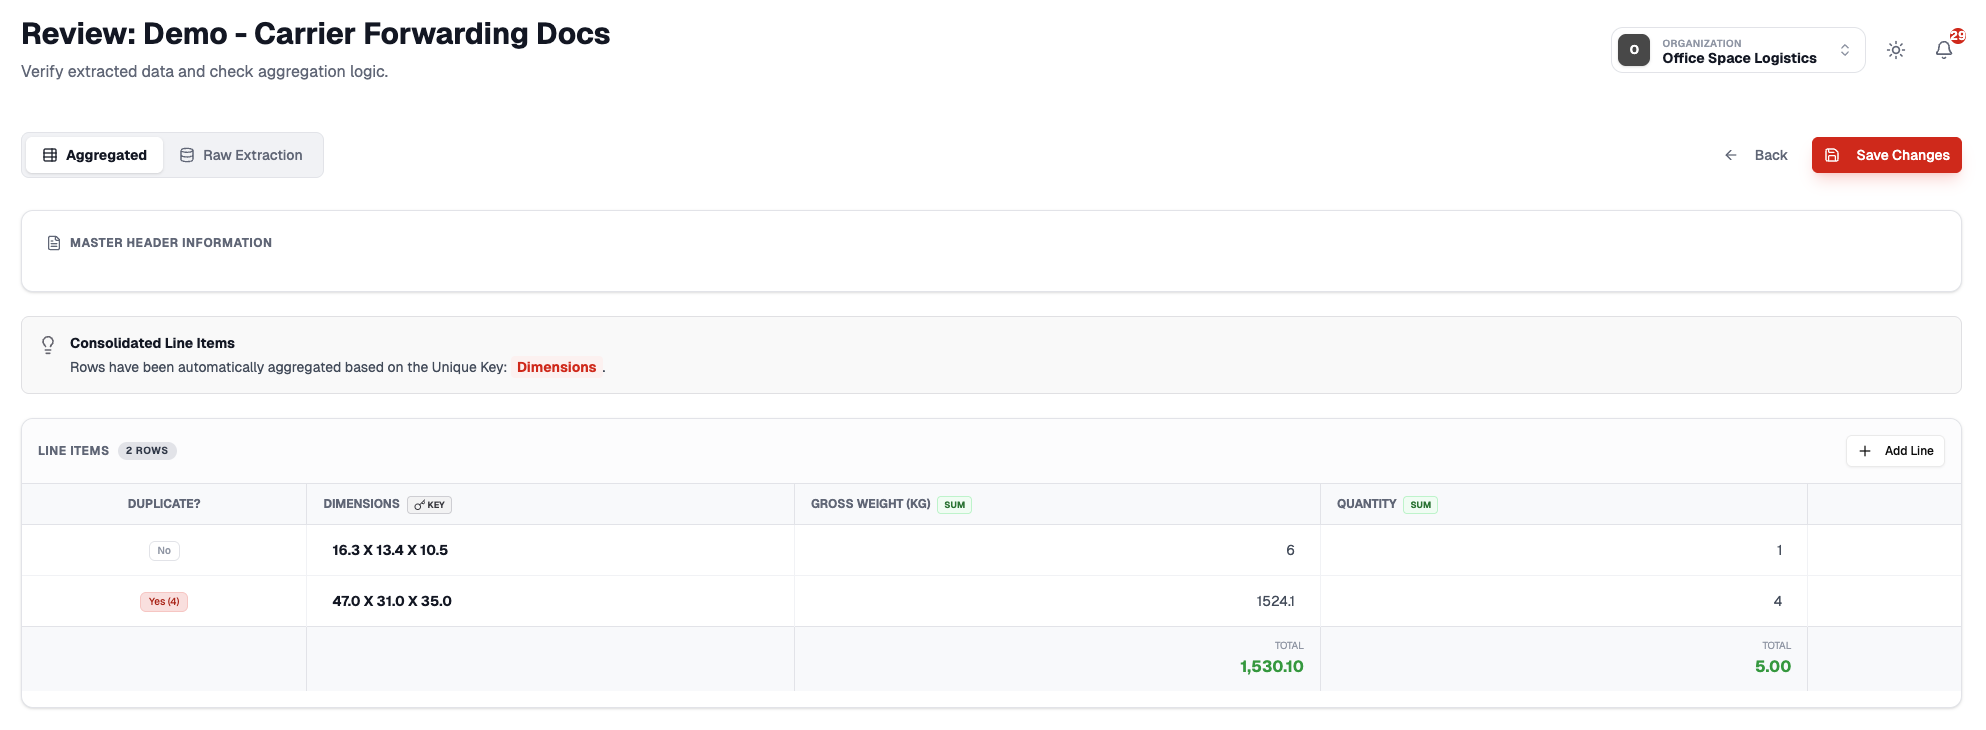Switch to the Raw Extraction tab
Viewport: 1986px width, 730px height.
[x=241, y=155]
